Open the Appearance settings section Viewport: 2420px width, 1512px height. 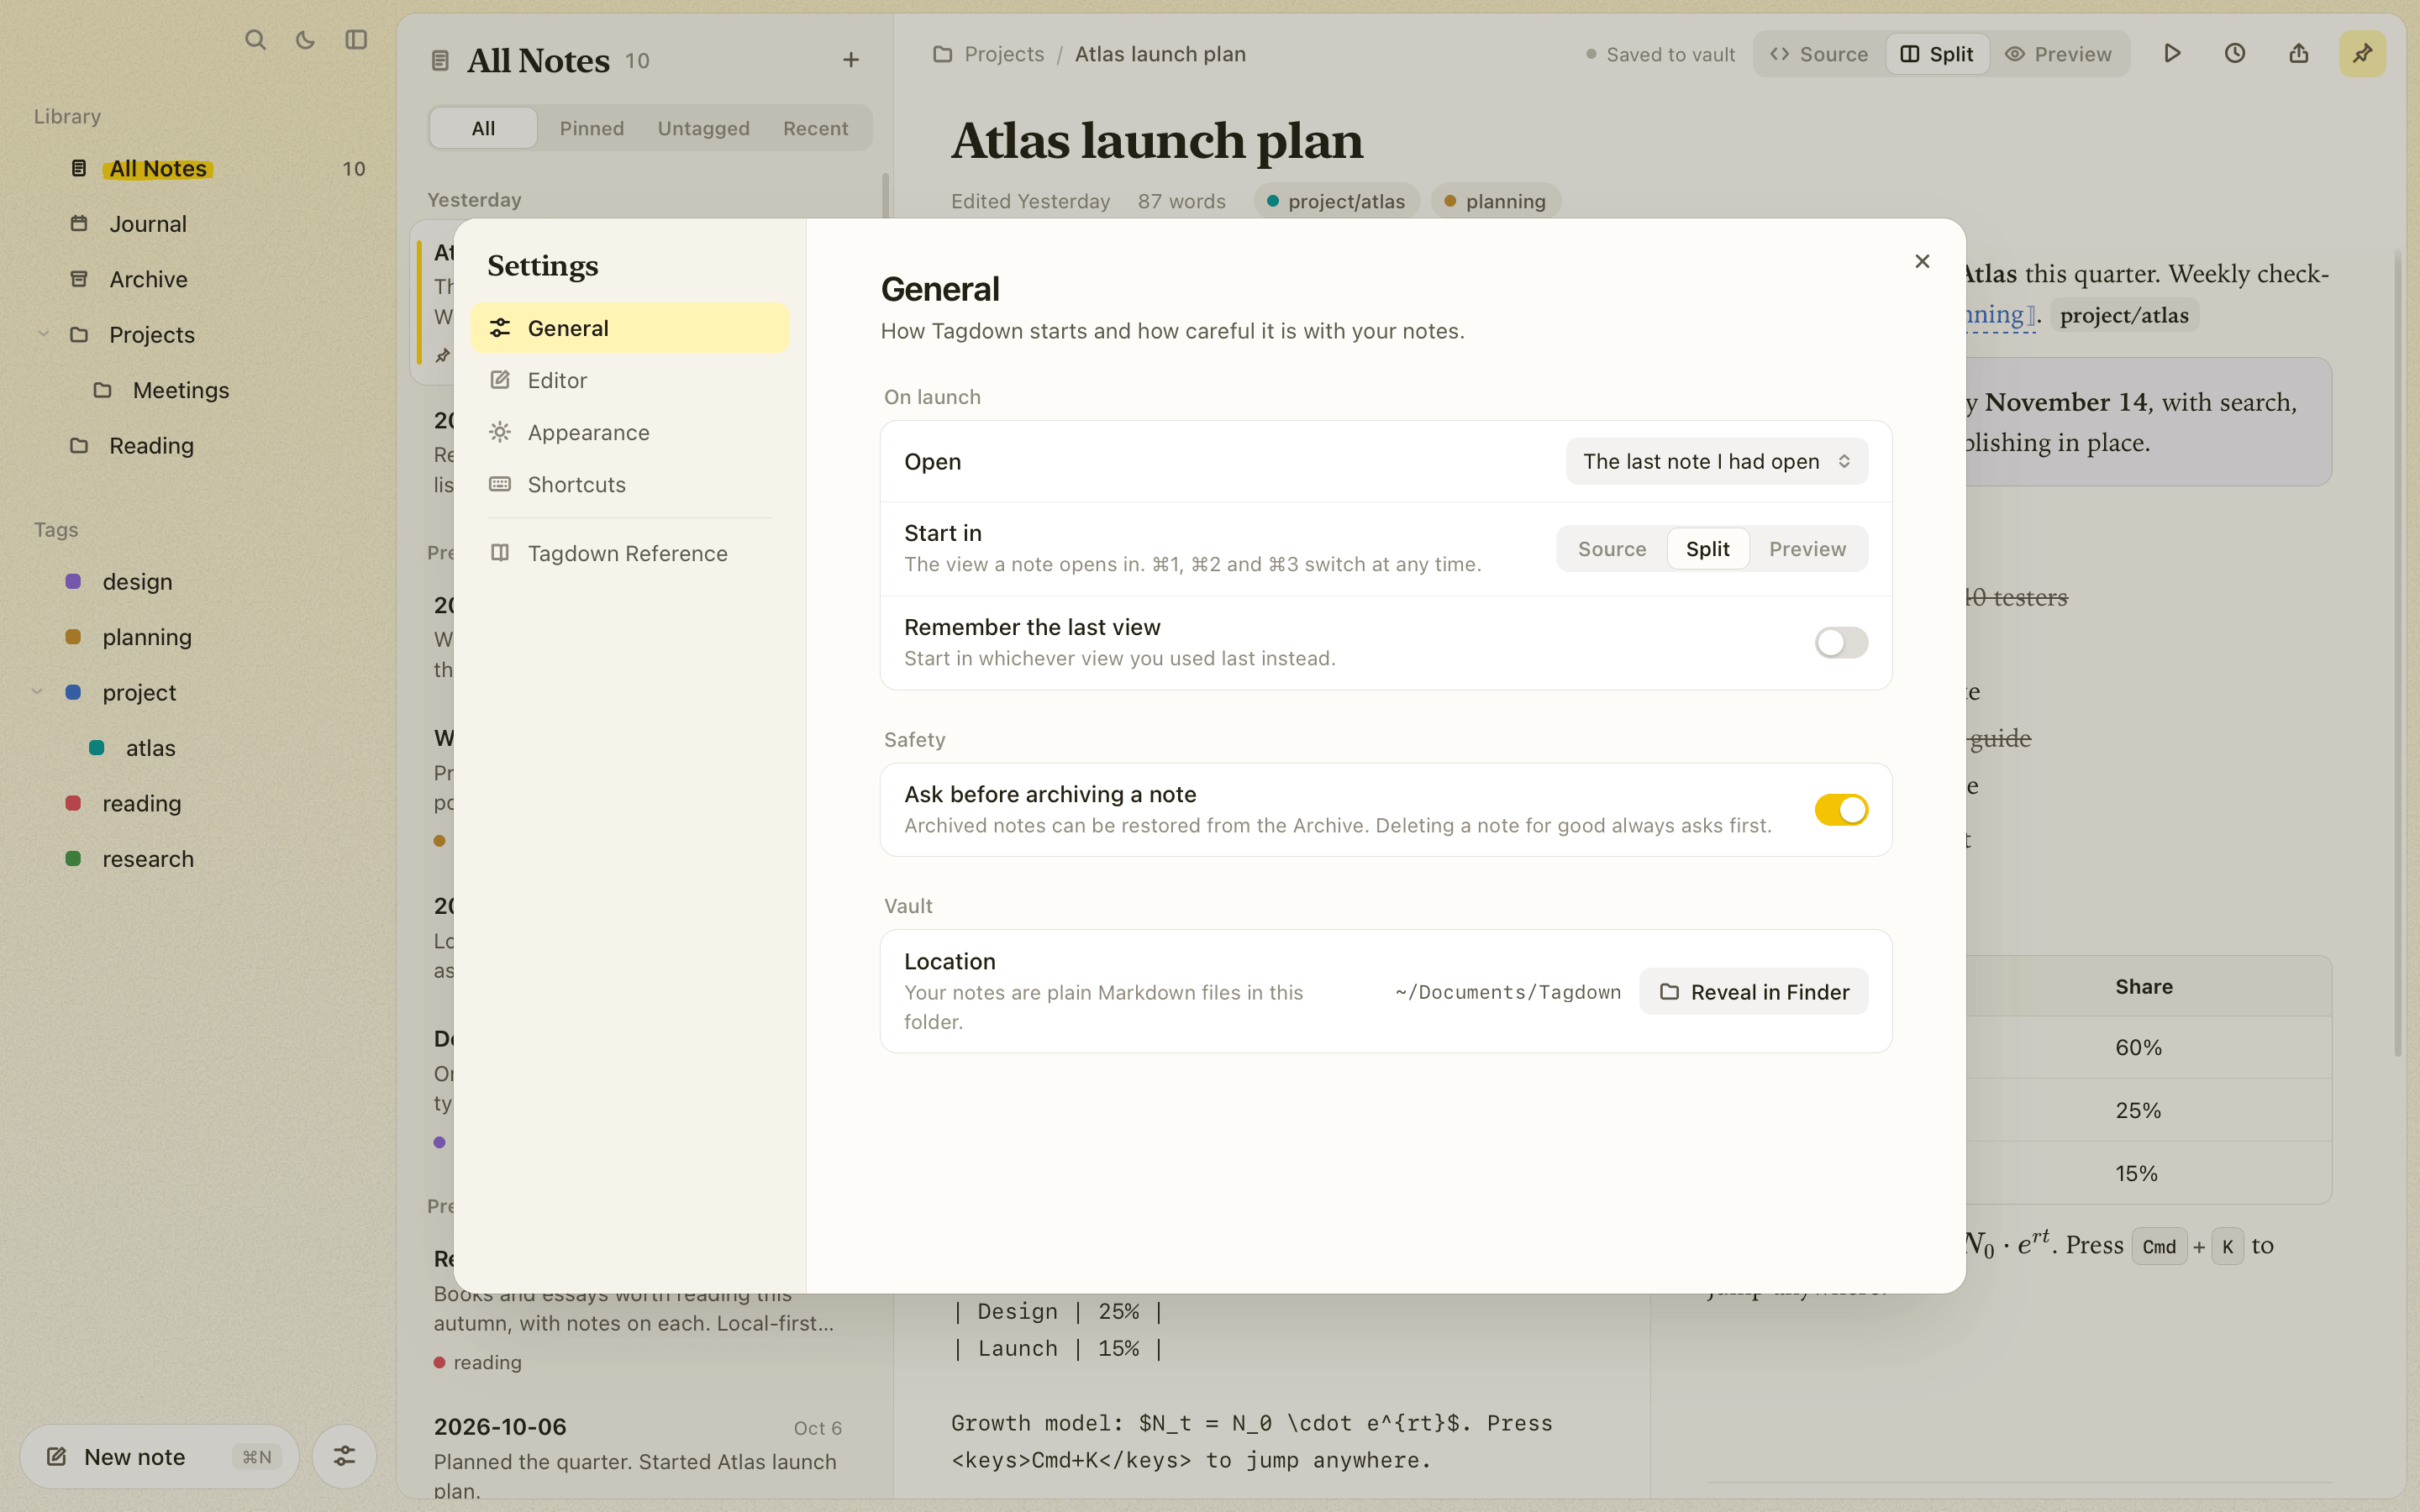pyautogui.click(x=629, y=432)
